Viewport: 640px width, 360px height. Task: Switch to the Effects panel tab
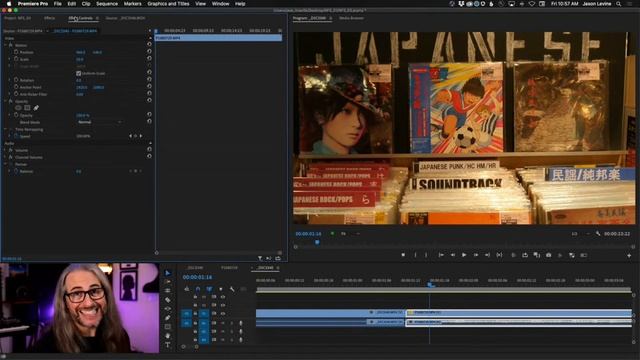click(x=49, y=18)
